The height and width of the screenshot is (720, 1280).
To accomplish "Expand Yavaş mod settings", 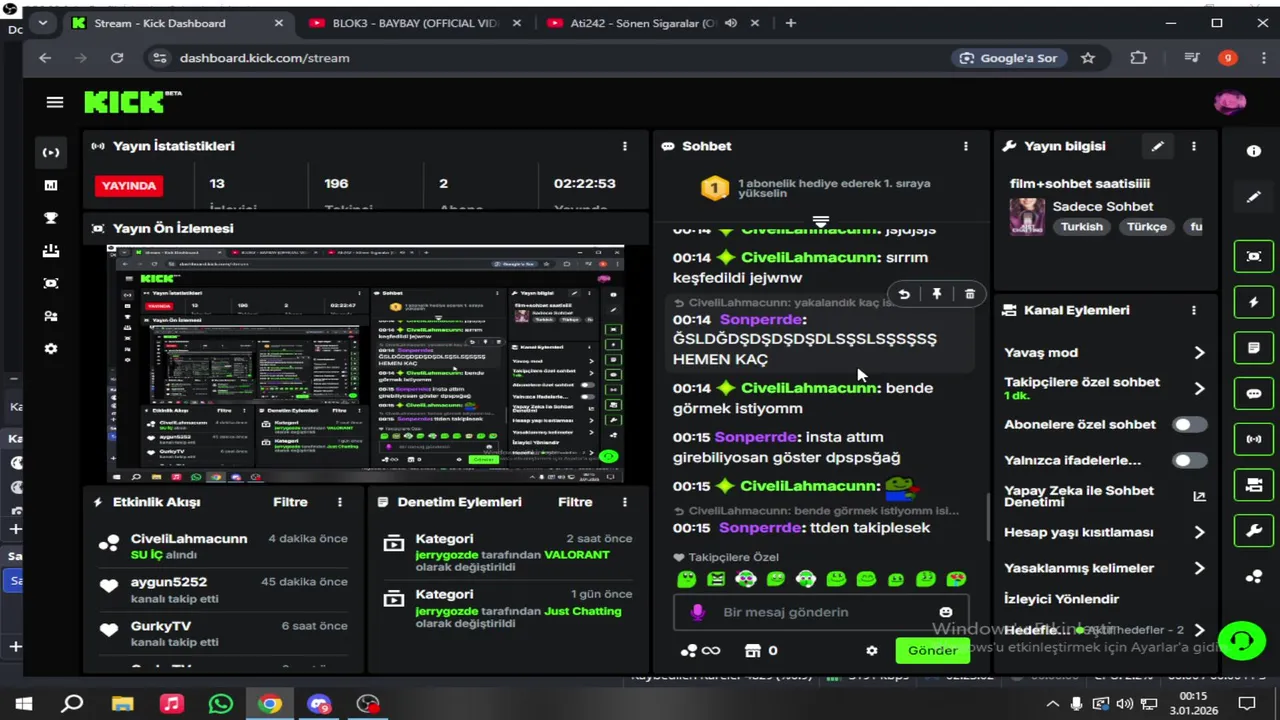I will click(x=1199, y=352).
